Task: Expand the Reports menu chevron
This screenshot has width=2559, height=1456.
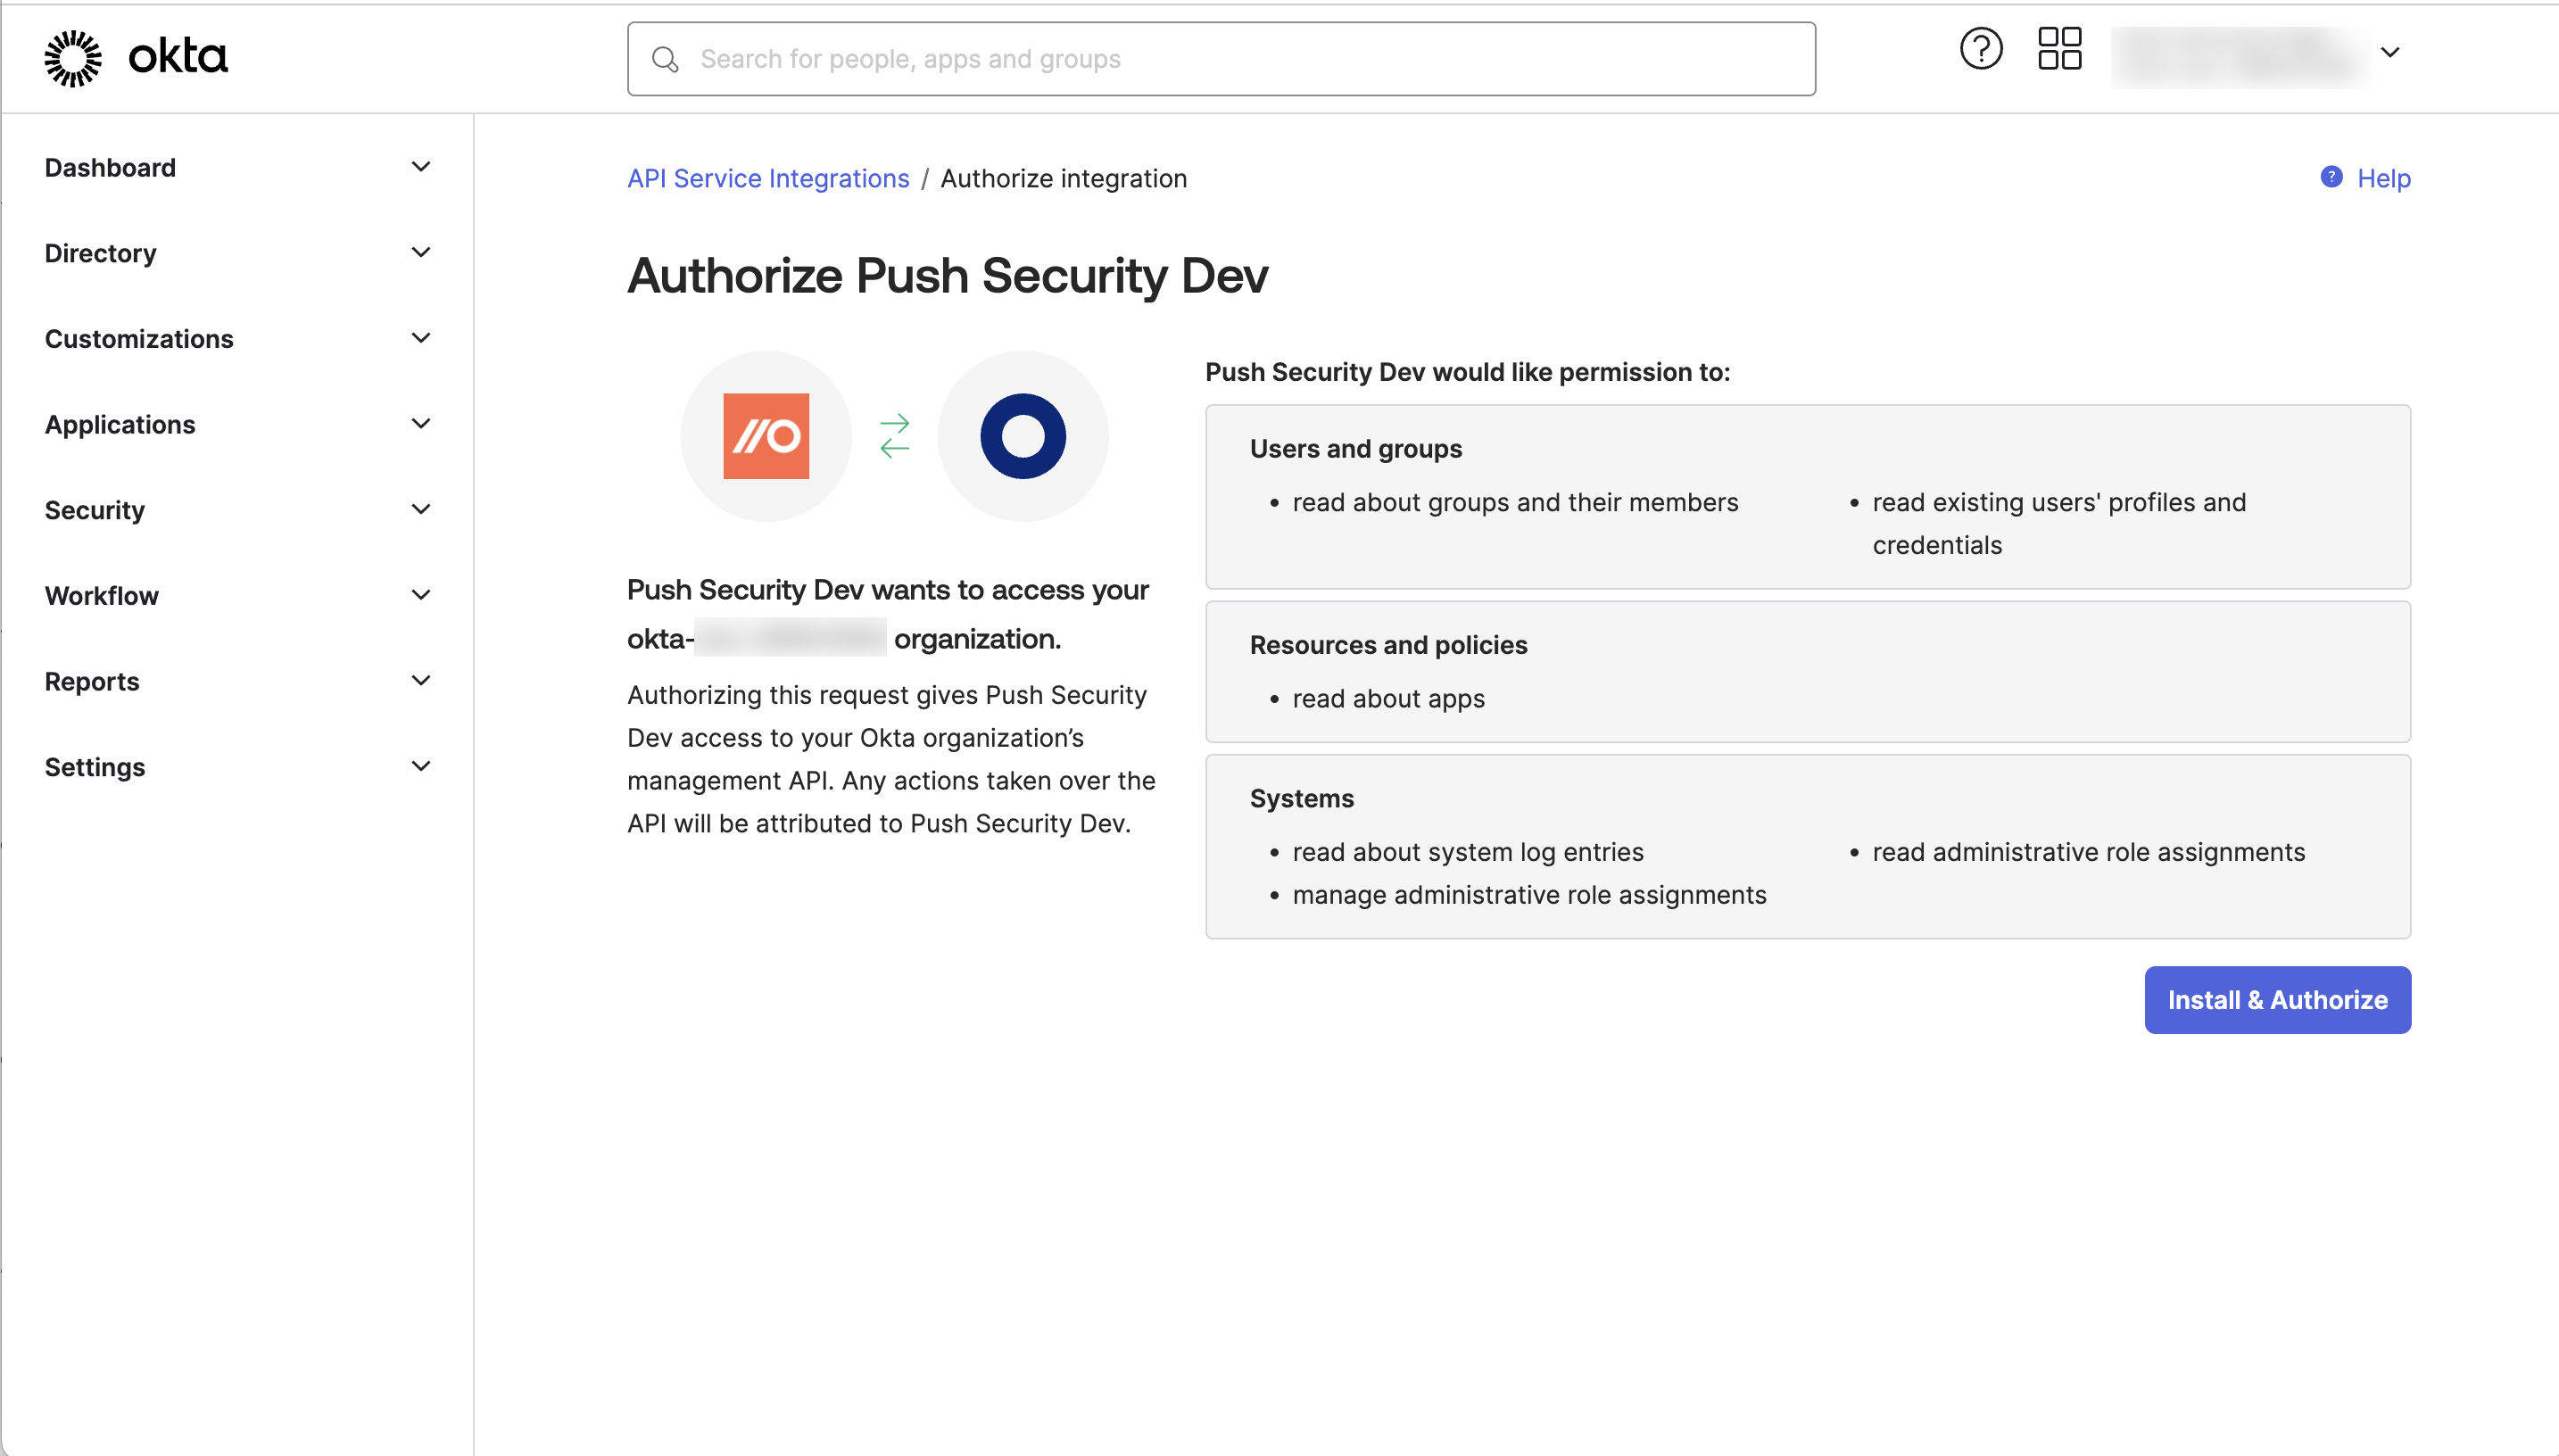Action: pyautogui.click(x=421, y=681)
